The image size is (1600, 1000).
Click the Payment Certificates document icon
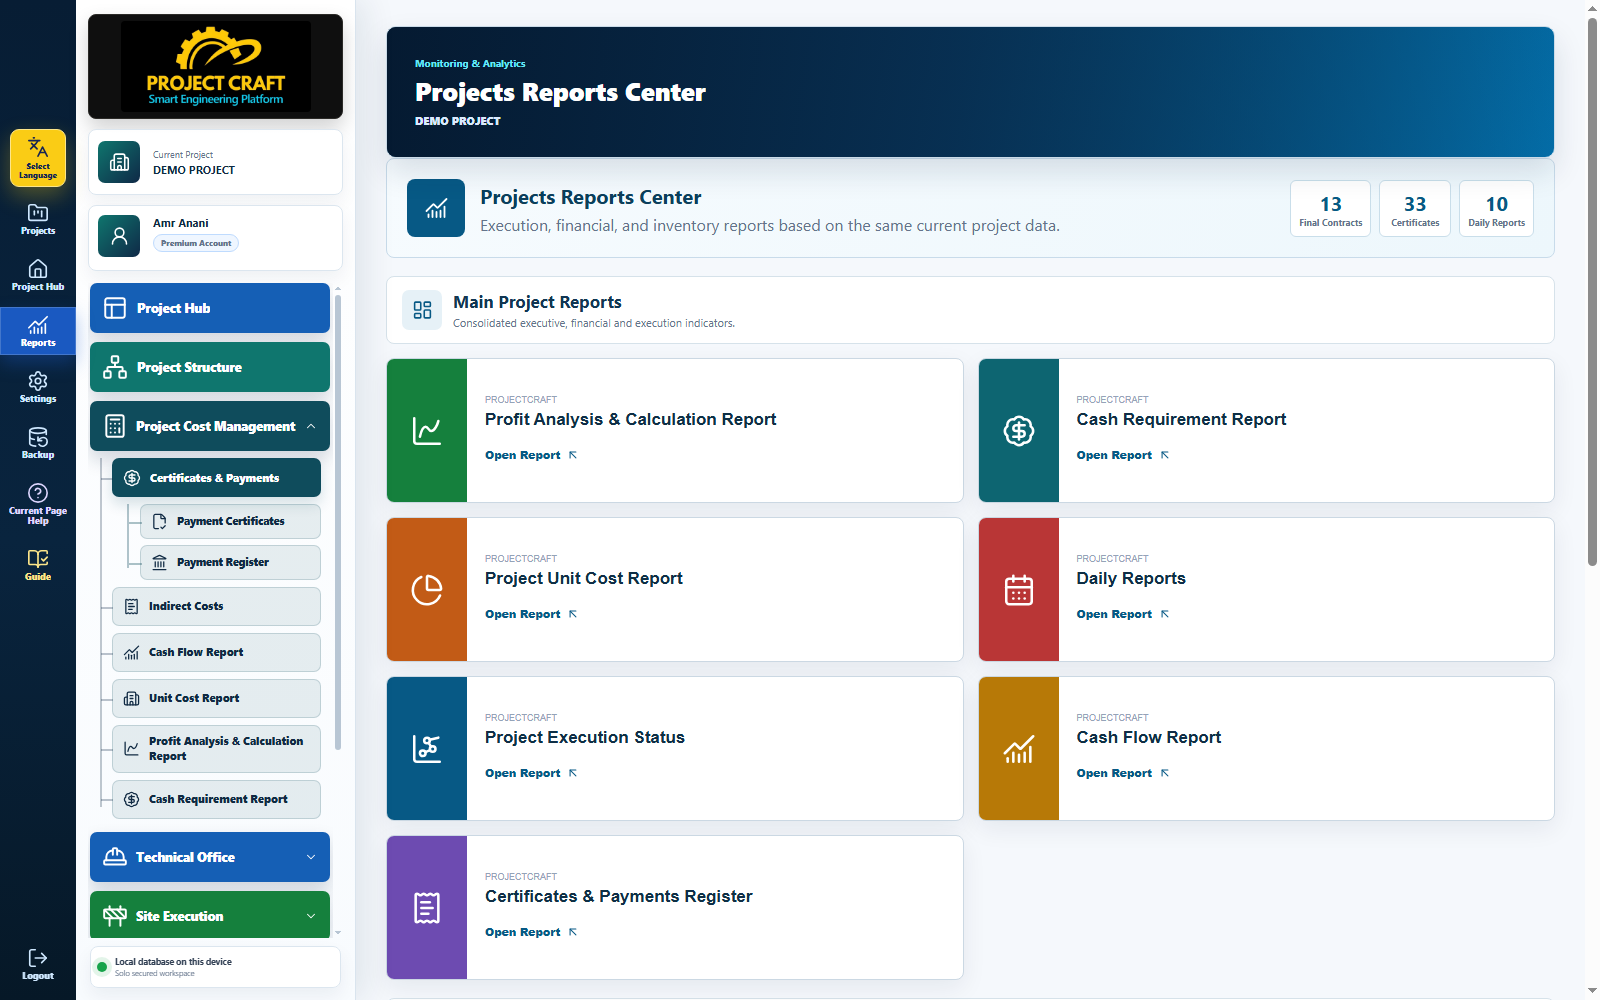click(x=159, y=522)
